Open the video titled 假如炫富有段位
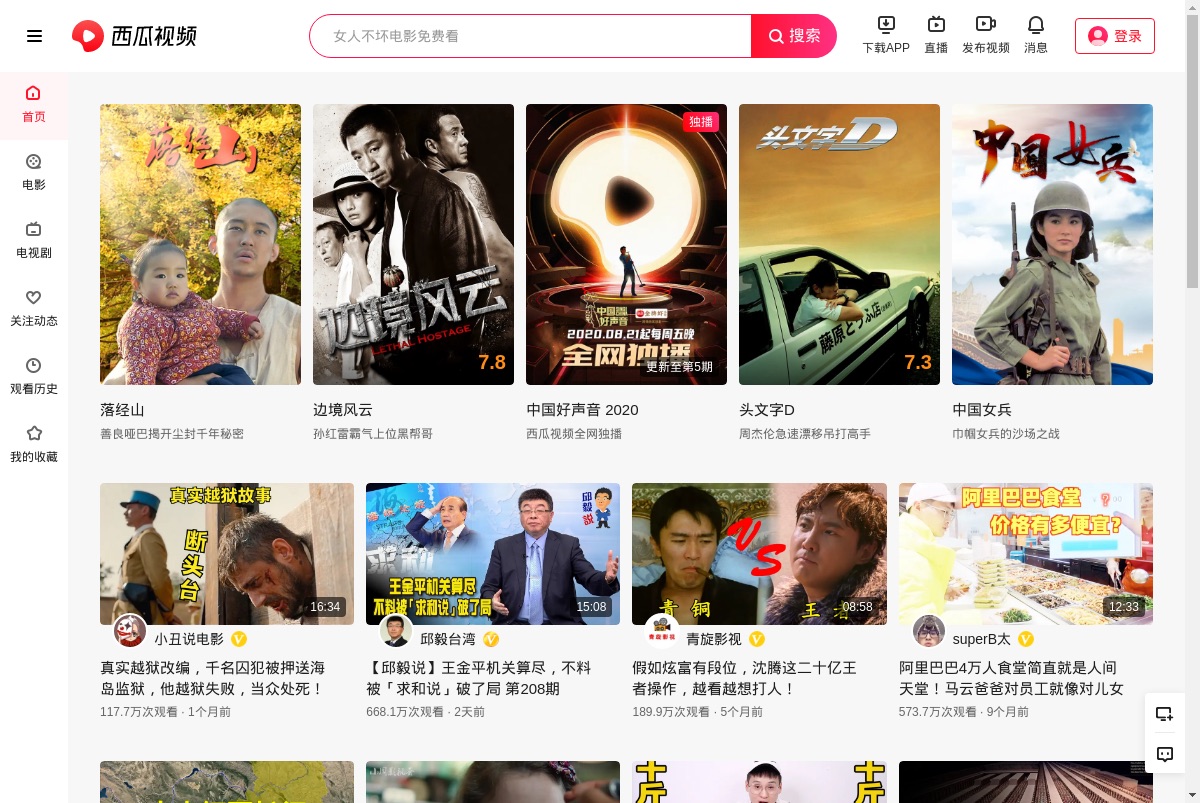Image resolution: width=1200 pixels, height=803 pixels. 745,678
